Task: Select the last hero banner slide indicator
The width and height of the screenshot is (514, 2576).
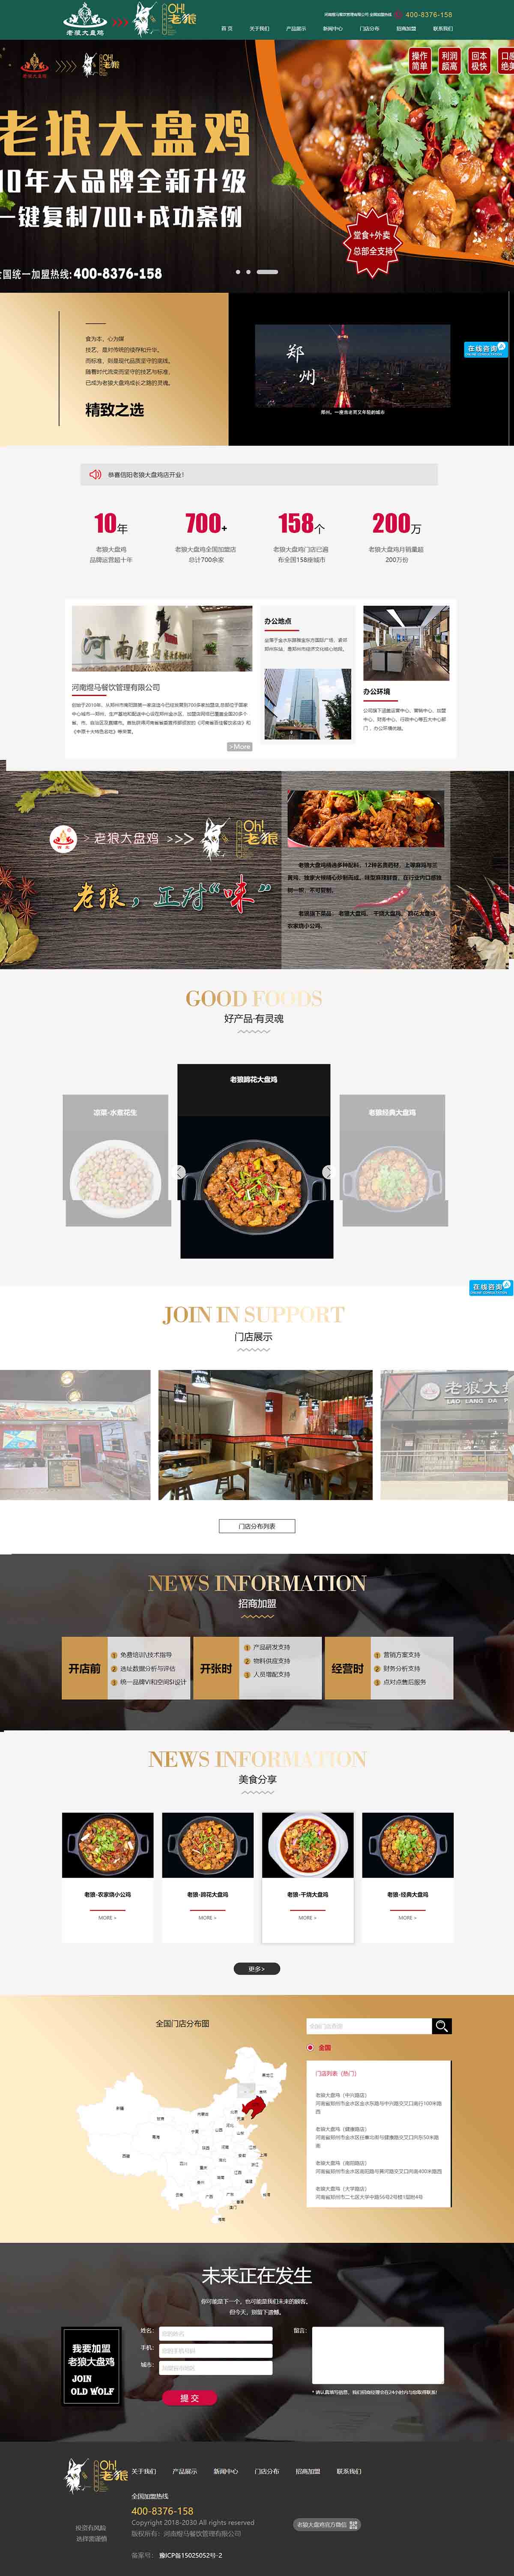Action: pyautogui.click(x=268, y=272)
